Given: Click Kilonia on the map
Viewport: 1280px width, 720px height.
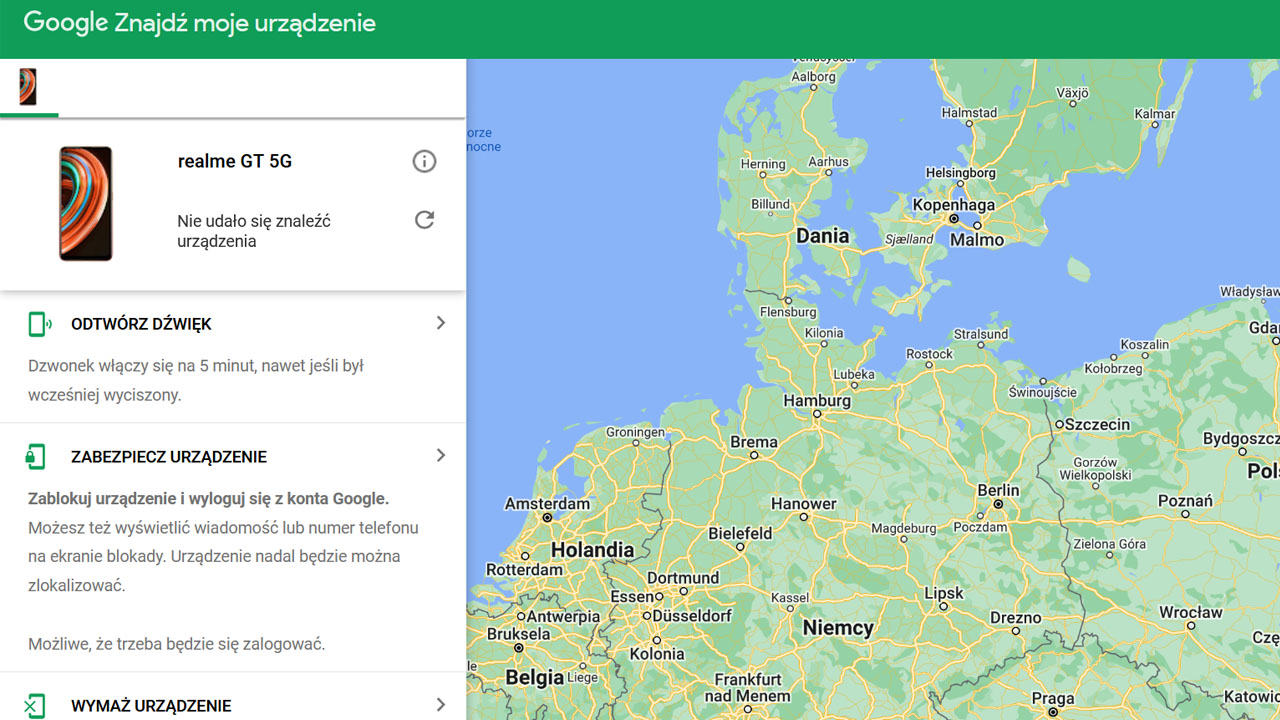Looking at the screenshot, I should pos(824,334).
